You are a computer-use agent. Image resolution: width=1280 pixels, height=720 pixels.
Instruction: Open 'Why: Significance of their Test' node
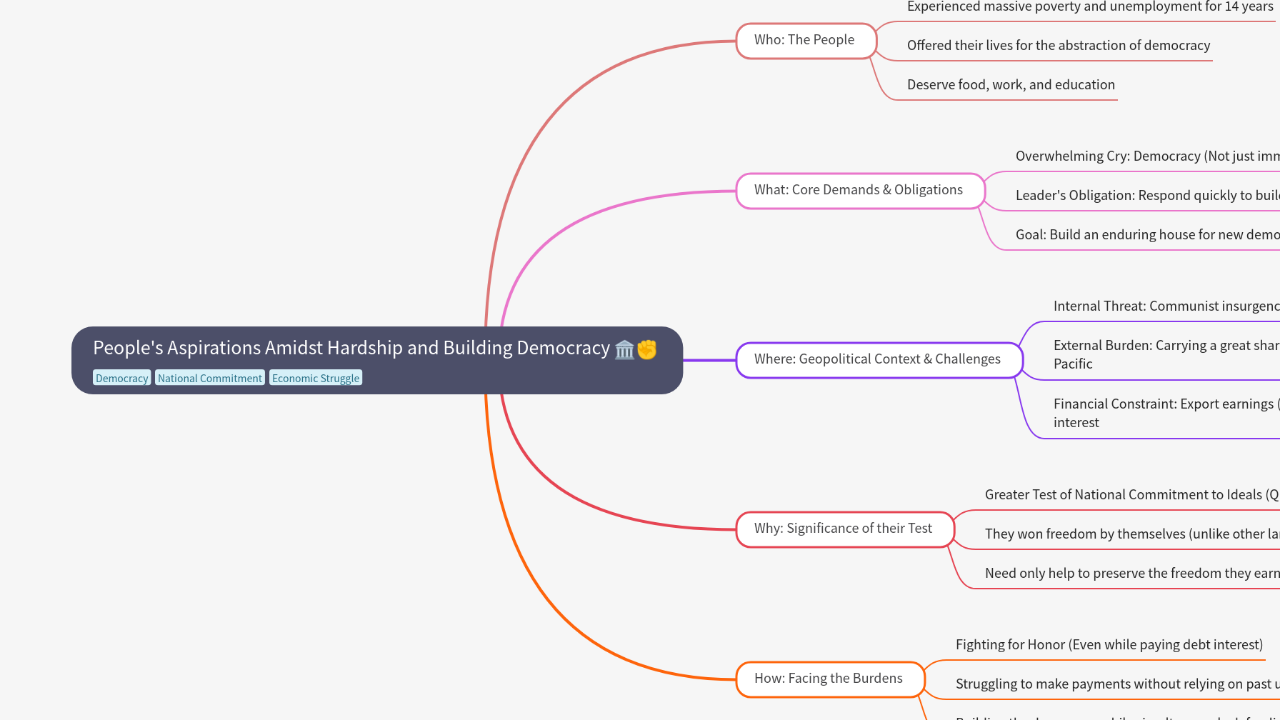tap(843, 529)
